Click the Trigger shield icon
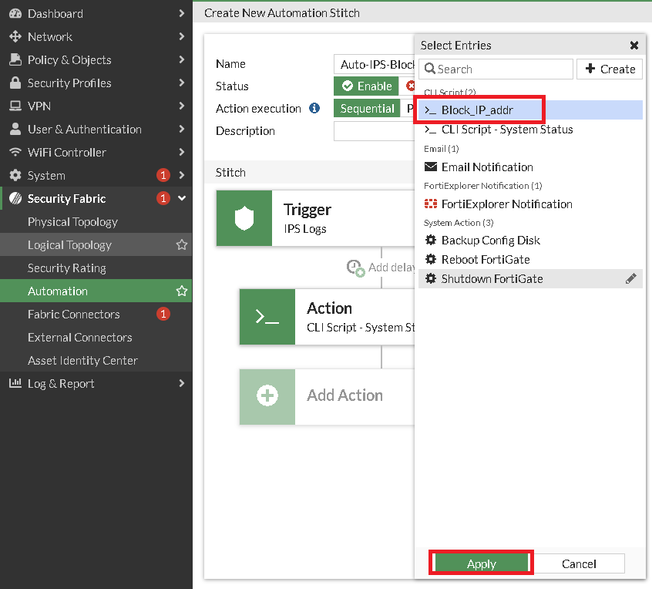This screenshot has width=652, height=589. pos(245,218)
